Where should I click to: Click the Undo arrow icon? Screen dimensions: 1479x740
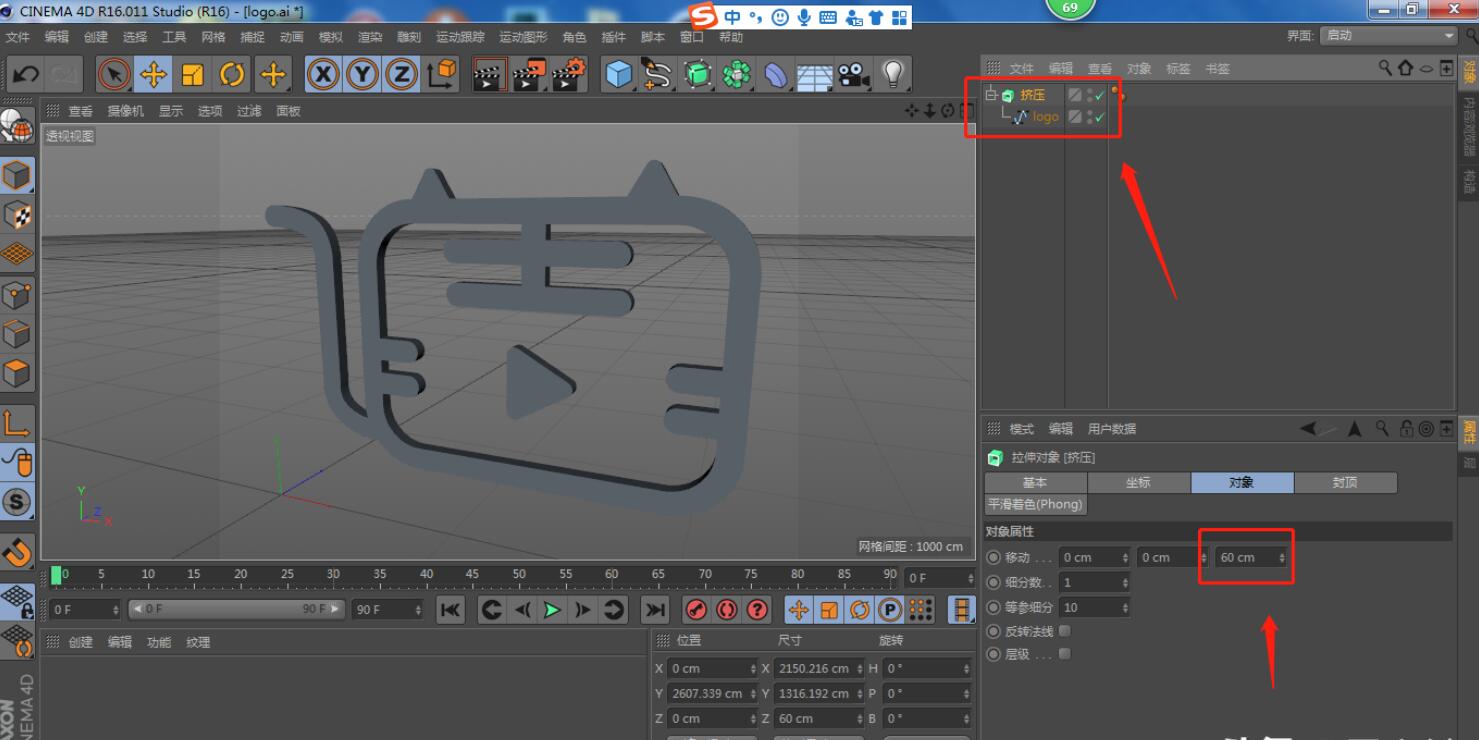(x=27, y=74)
